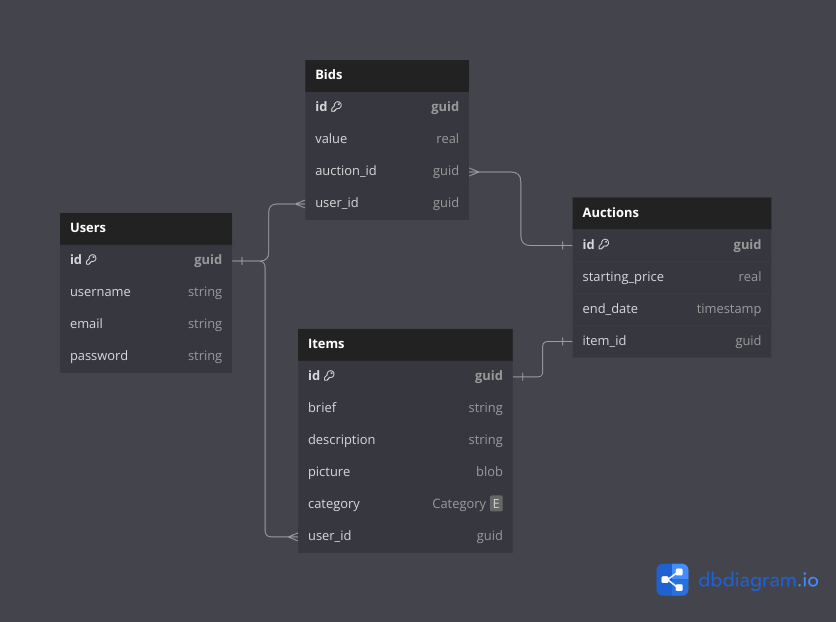
Task: Click the dbdiagram.io share logo icon
Action: [x=672, y=580]
